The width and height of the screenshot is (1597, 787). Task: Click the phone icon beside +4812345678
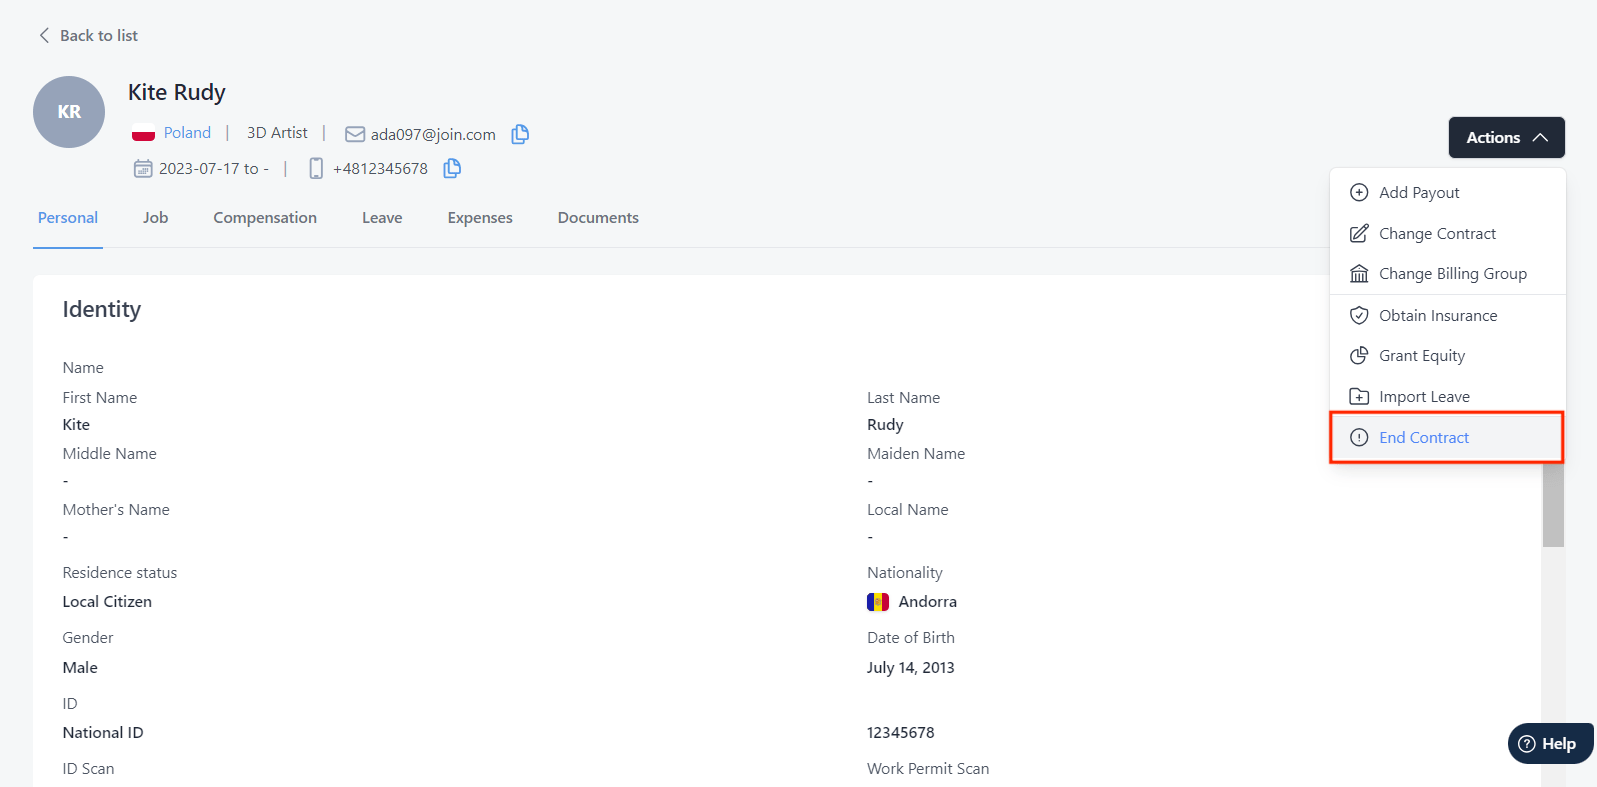316,168
